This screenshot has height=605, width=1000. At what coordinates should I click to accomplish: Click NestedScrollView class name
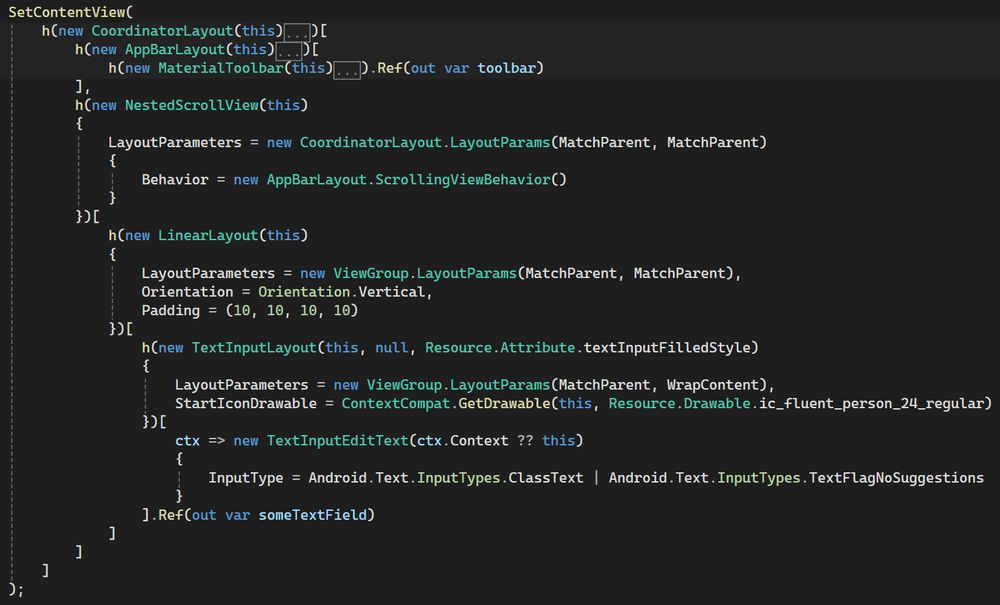point(191,105)
